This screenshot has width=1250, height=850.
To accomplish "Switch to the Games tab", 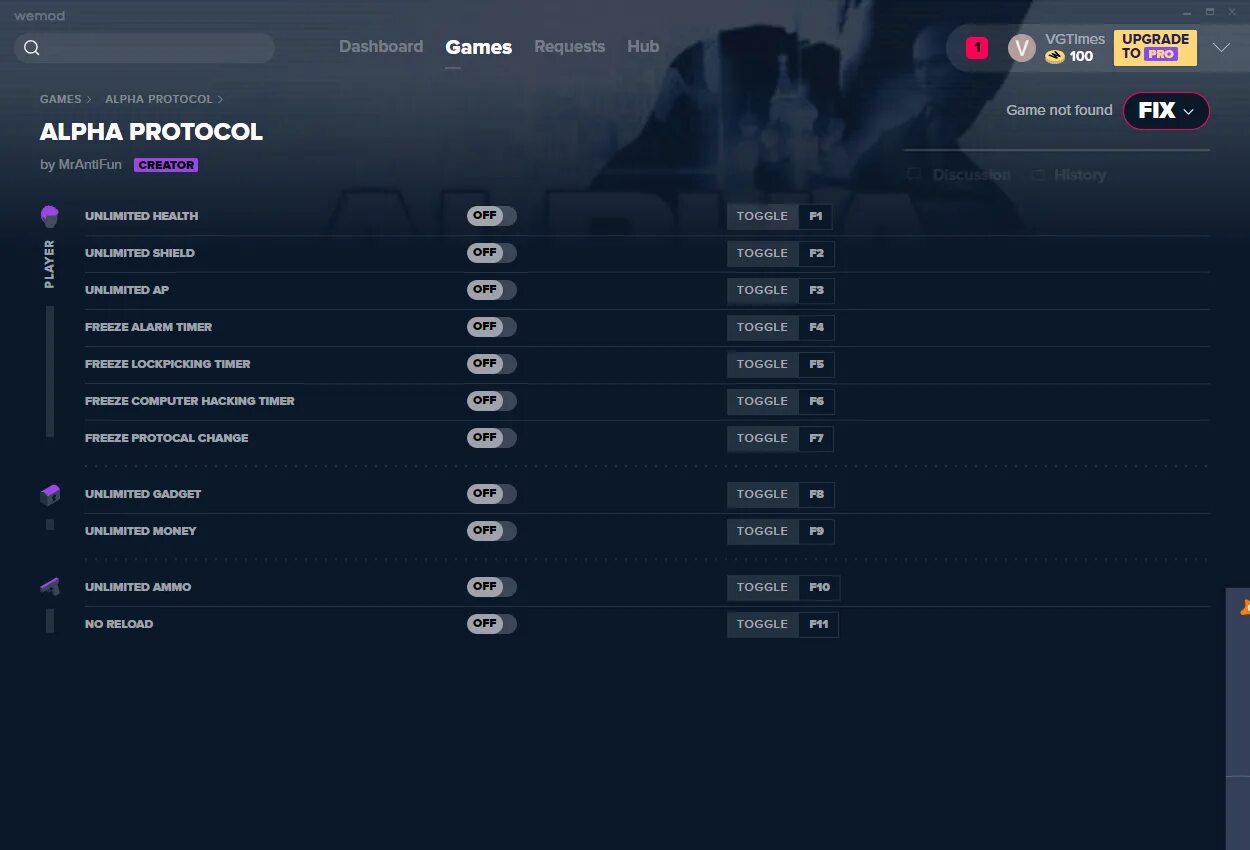I will [479, 47].
